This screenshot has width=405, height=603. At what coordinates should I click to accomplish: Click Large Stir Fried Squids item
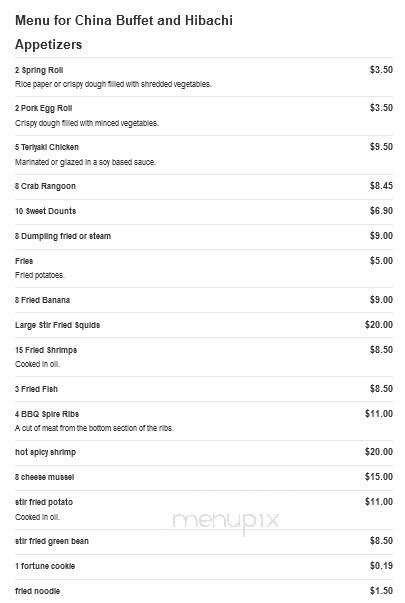coord(57,325)
